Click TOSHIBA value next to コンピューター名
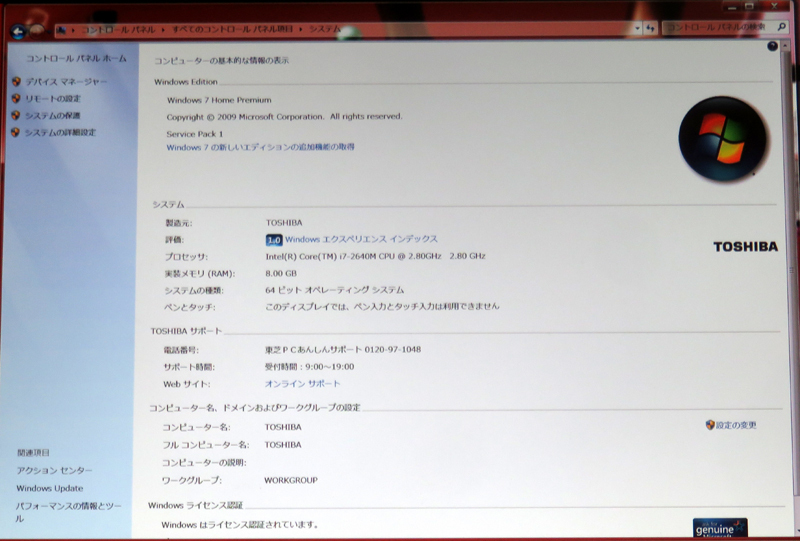Image resolution: width=800 pixels, height=541 pixels. (x=283, y=427)
